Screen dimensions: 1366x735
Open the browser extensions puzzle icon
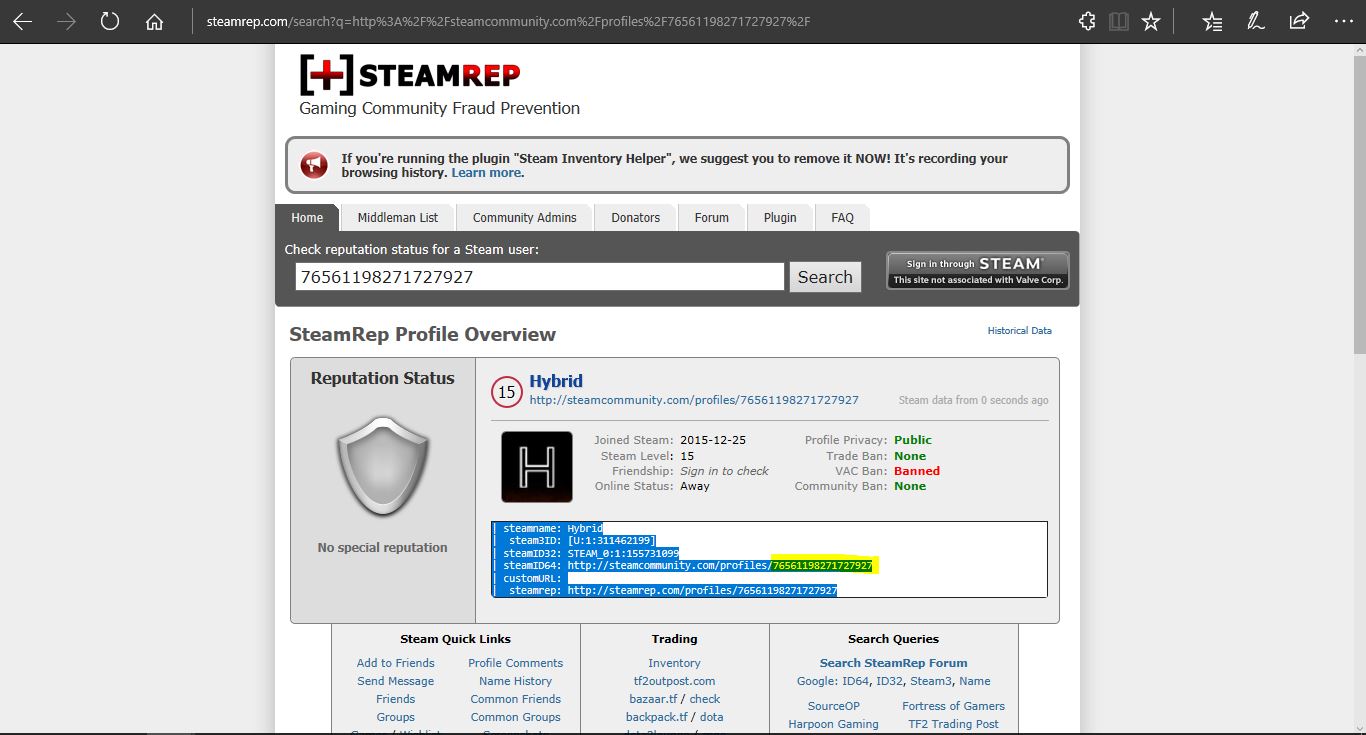(x=1087, y=21)
